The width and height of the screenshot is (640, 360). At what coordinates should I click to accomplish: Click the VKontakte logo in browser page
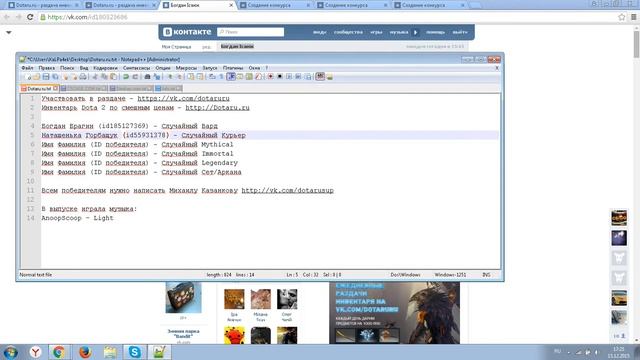click(x=187, y=32)
